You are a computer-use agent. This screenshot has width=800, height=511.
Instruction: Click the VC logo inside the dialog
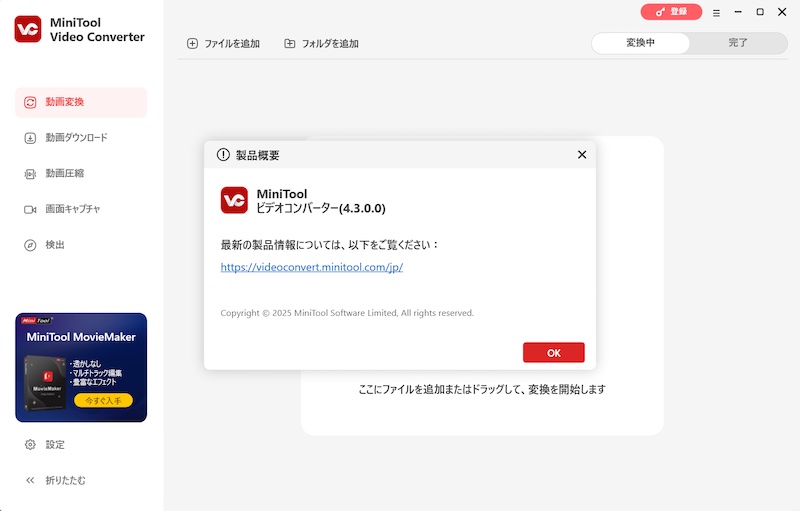pos(234,200)
